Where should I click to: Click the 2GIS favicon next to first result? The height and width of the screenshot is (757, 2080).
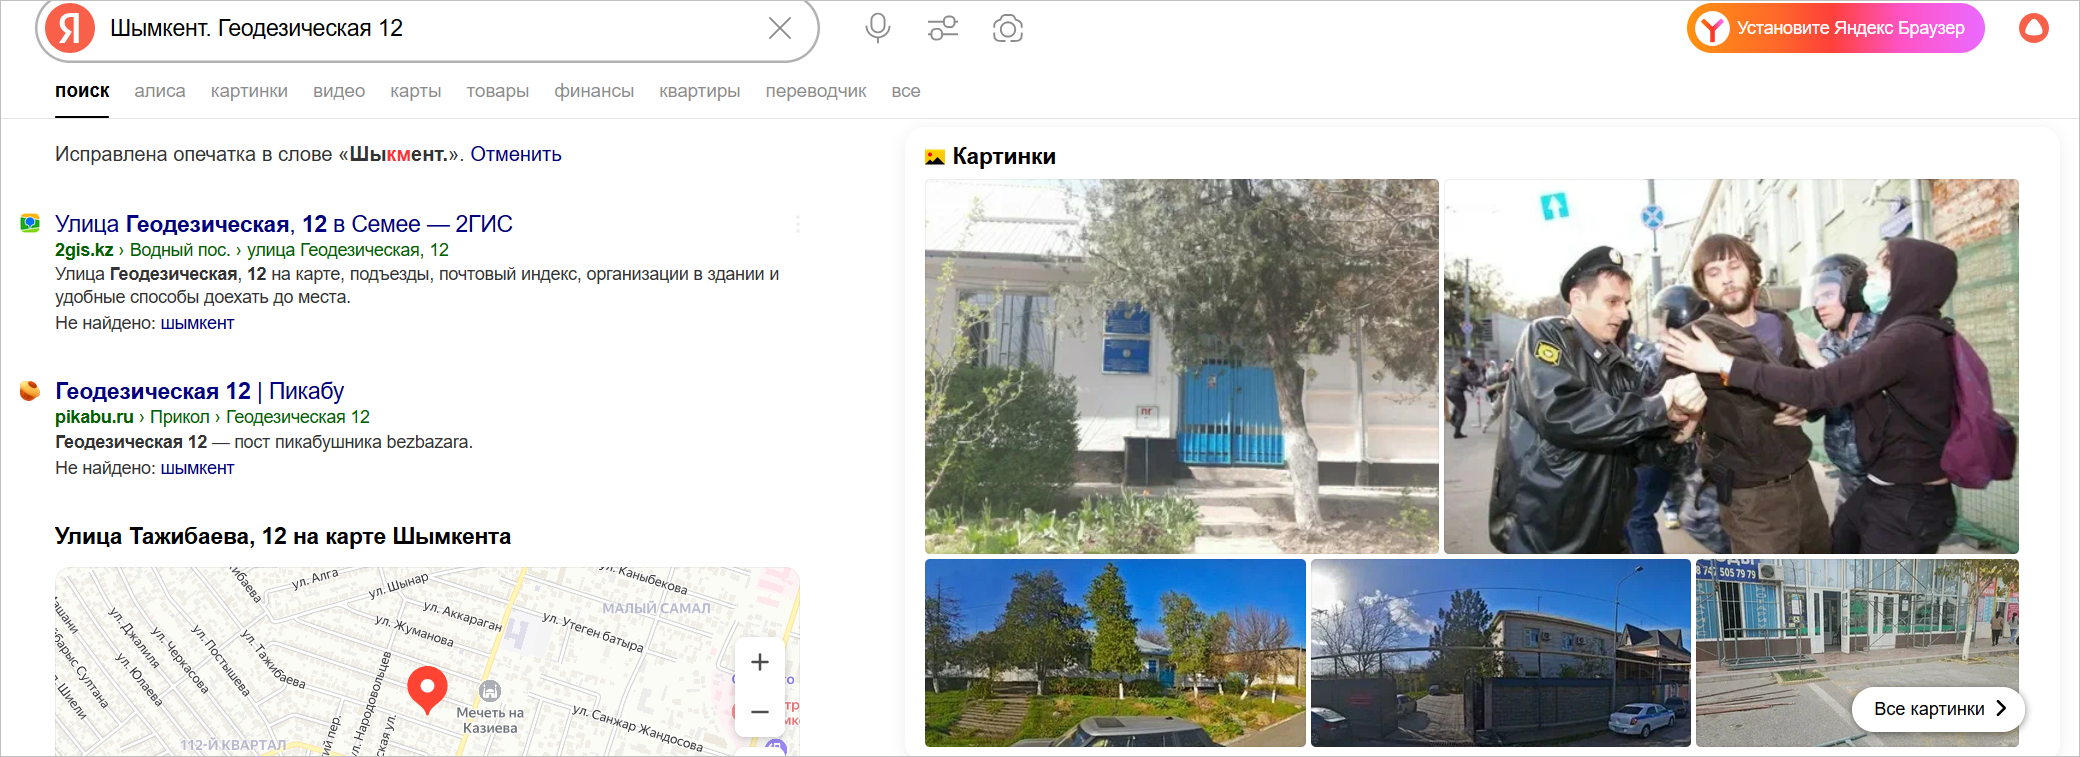tap(30, 223)
